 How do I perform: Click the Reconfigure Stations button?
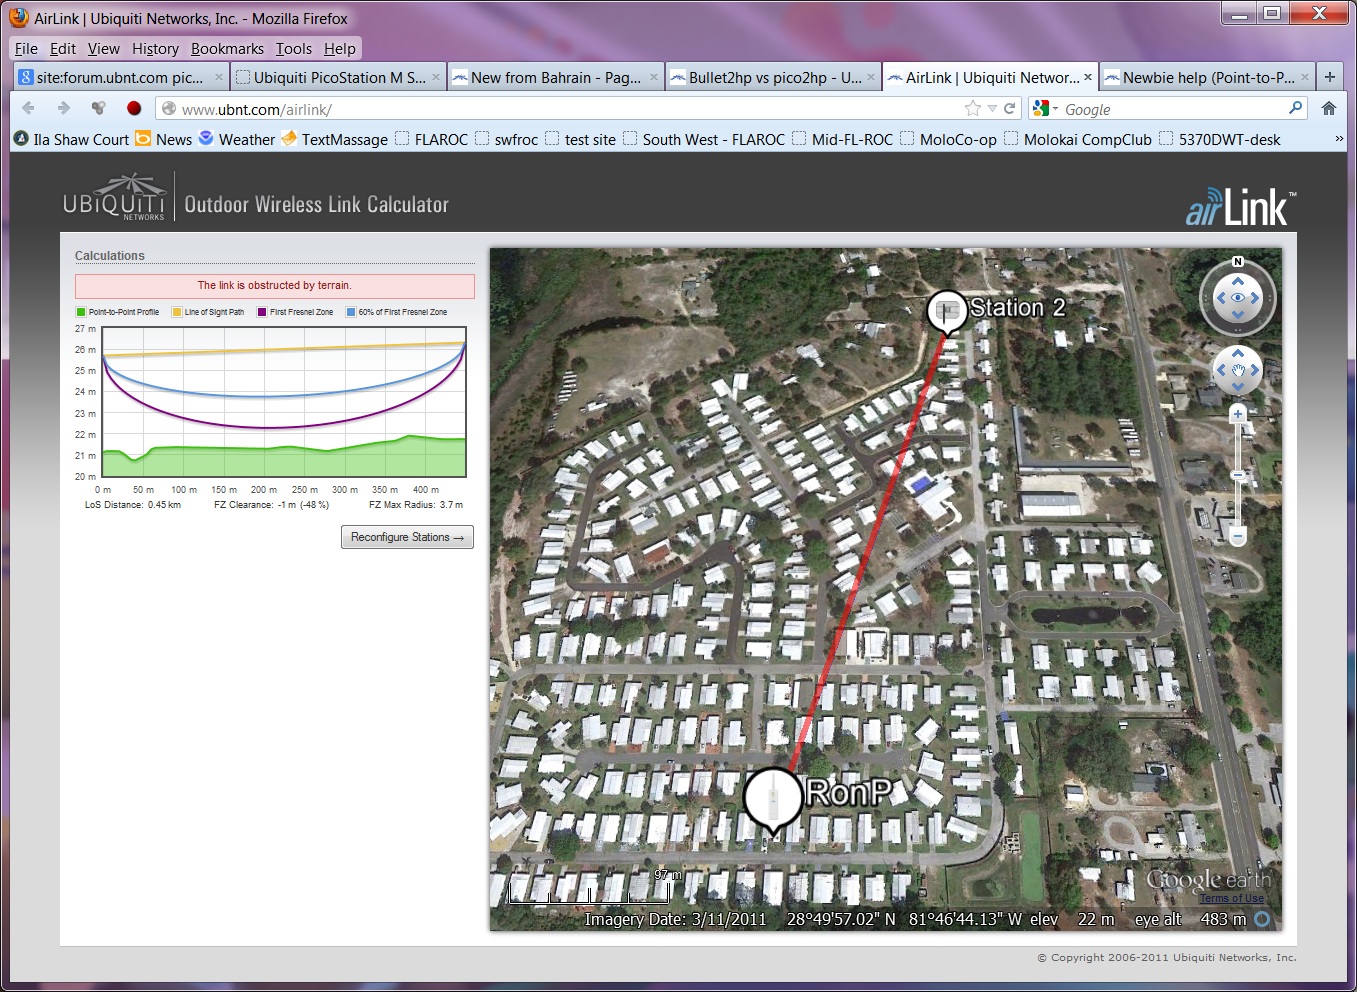[407, 537]
